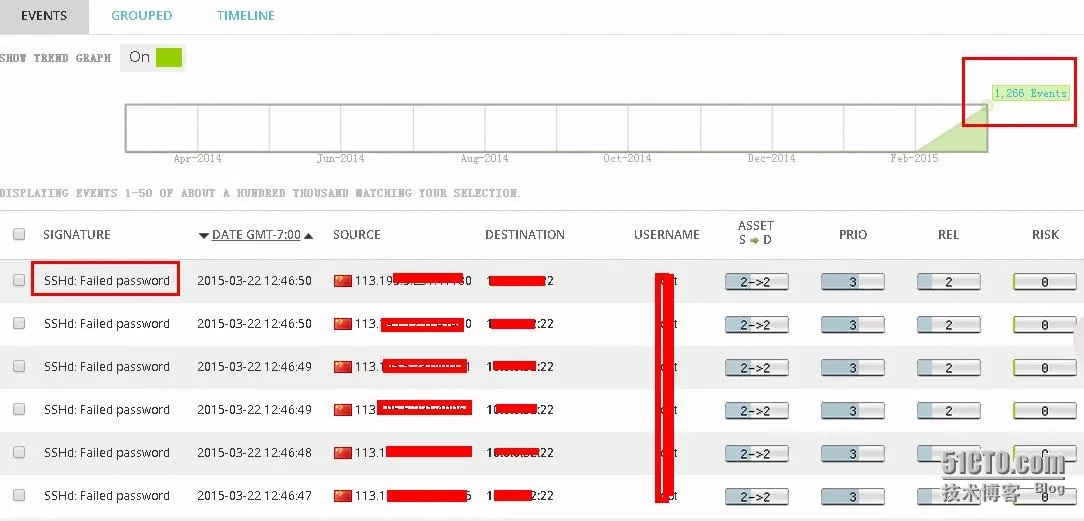Click the ascending sort arrow after DATE

point(308,236)
